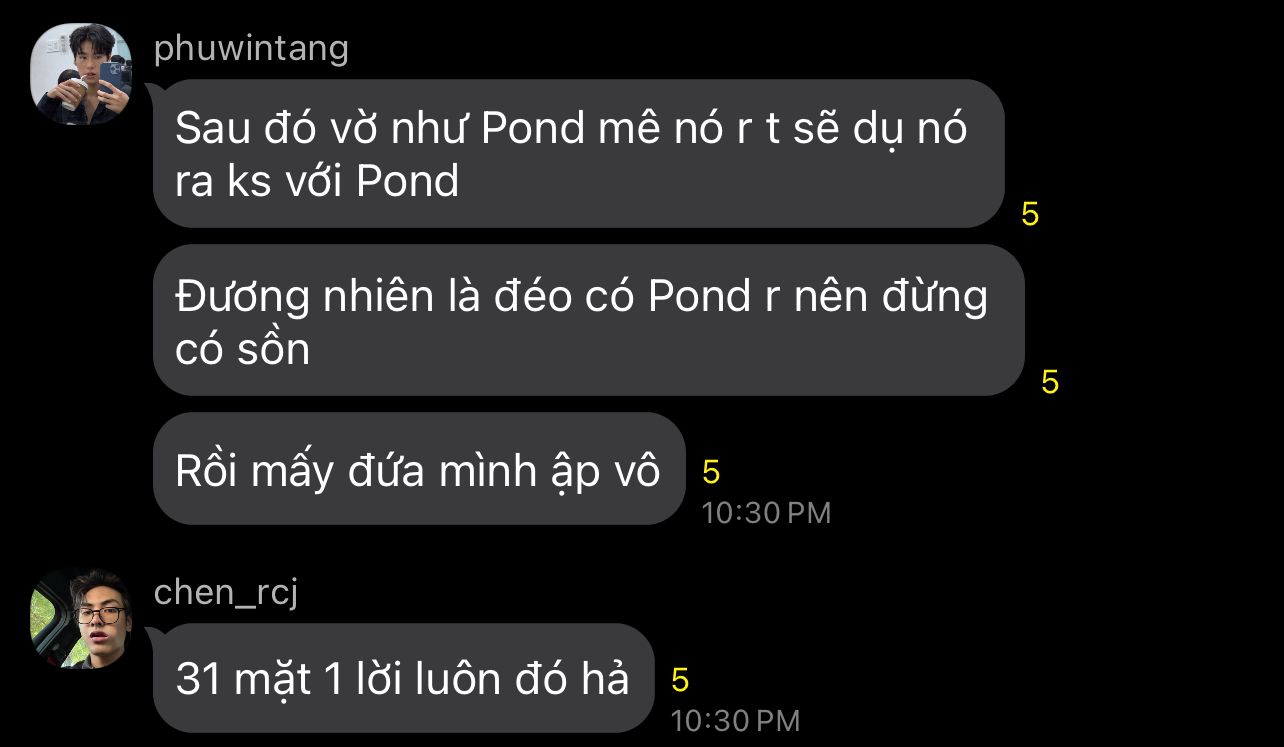Select the "Rồi mấy đứa mình ập vô" message bubble
Screen dimensions: 1284x747
(x=418, y=469)
